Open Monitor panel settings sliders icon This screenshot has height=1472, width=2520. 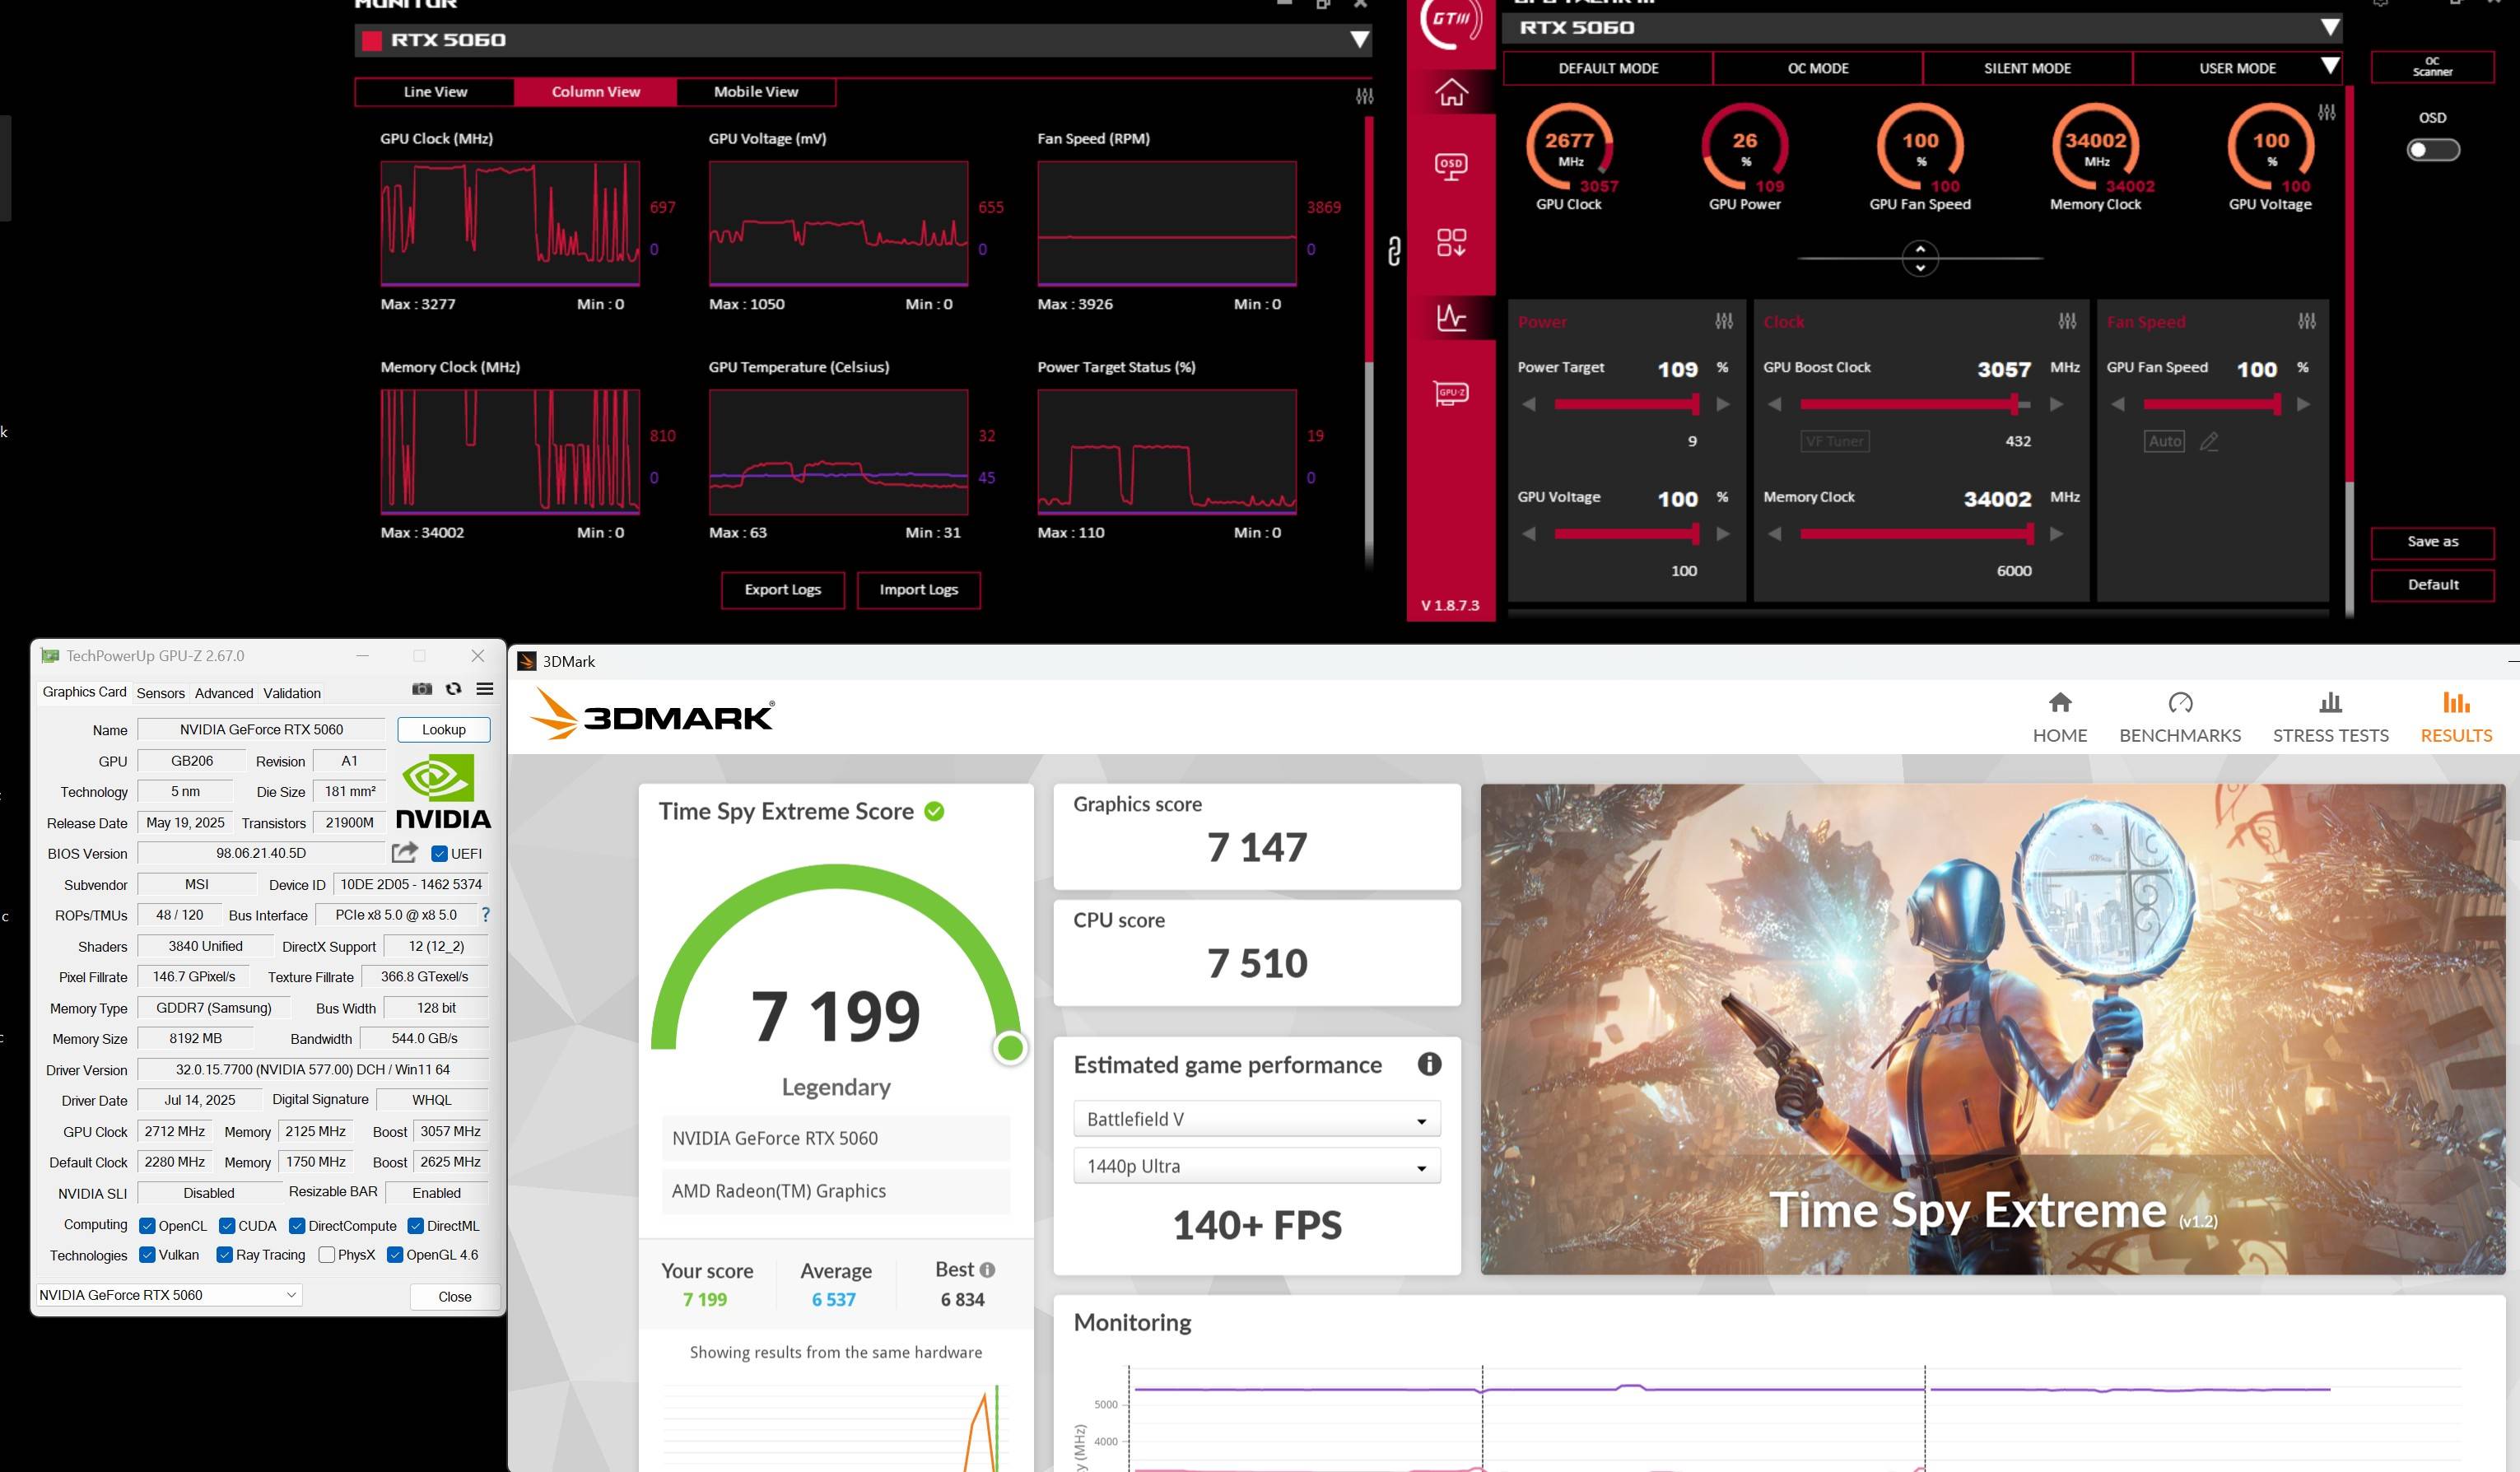pyautogui.click(x=1364, y=96)
